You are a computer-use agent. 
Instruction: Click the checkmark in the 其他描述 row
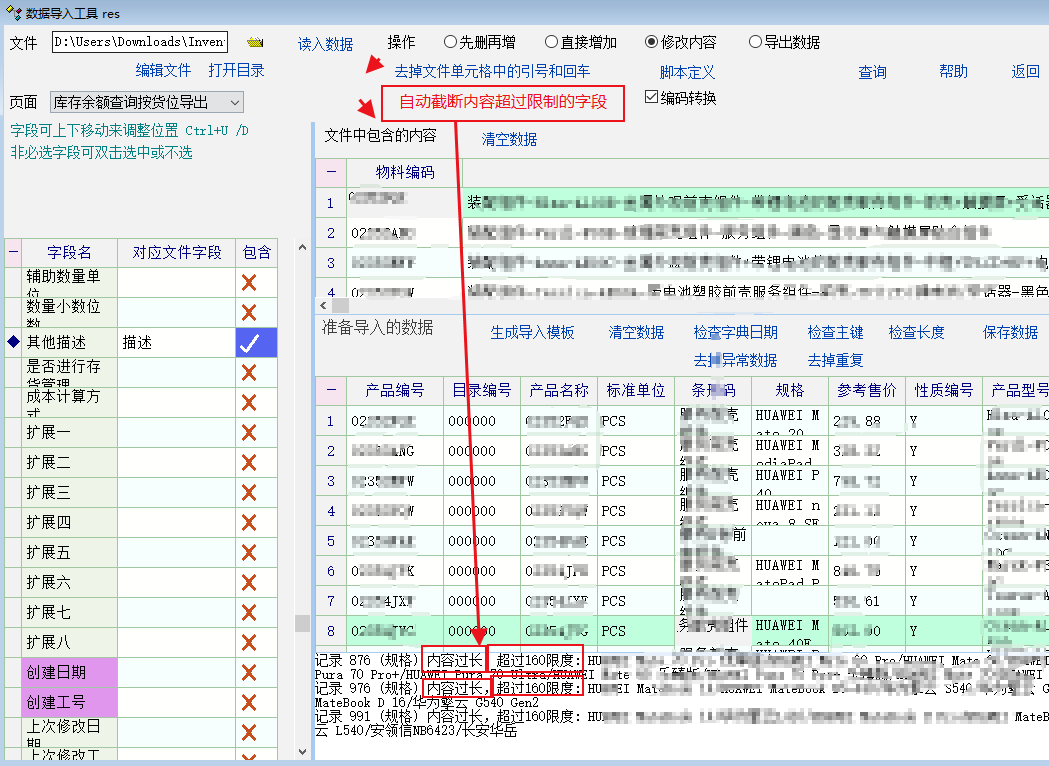[249, 343]
